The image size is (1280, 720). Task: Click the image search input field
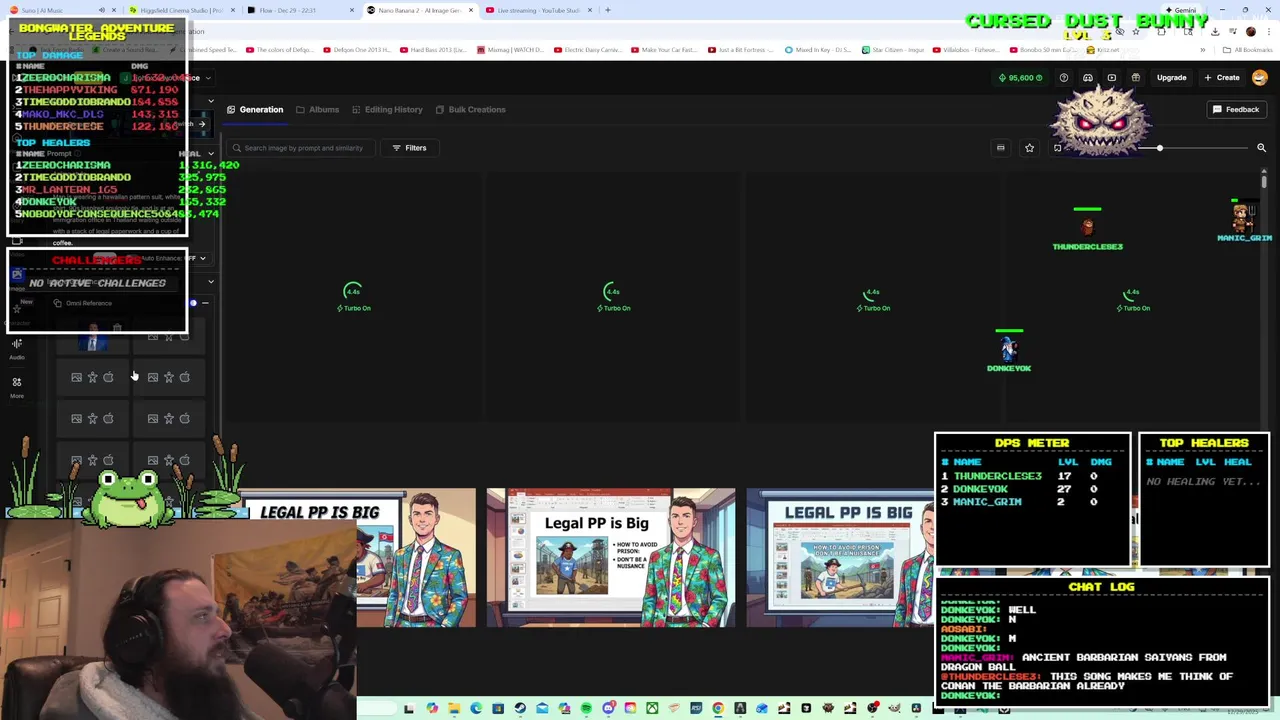(x=302, y=148)
